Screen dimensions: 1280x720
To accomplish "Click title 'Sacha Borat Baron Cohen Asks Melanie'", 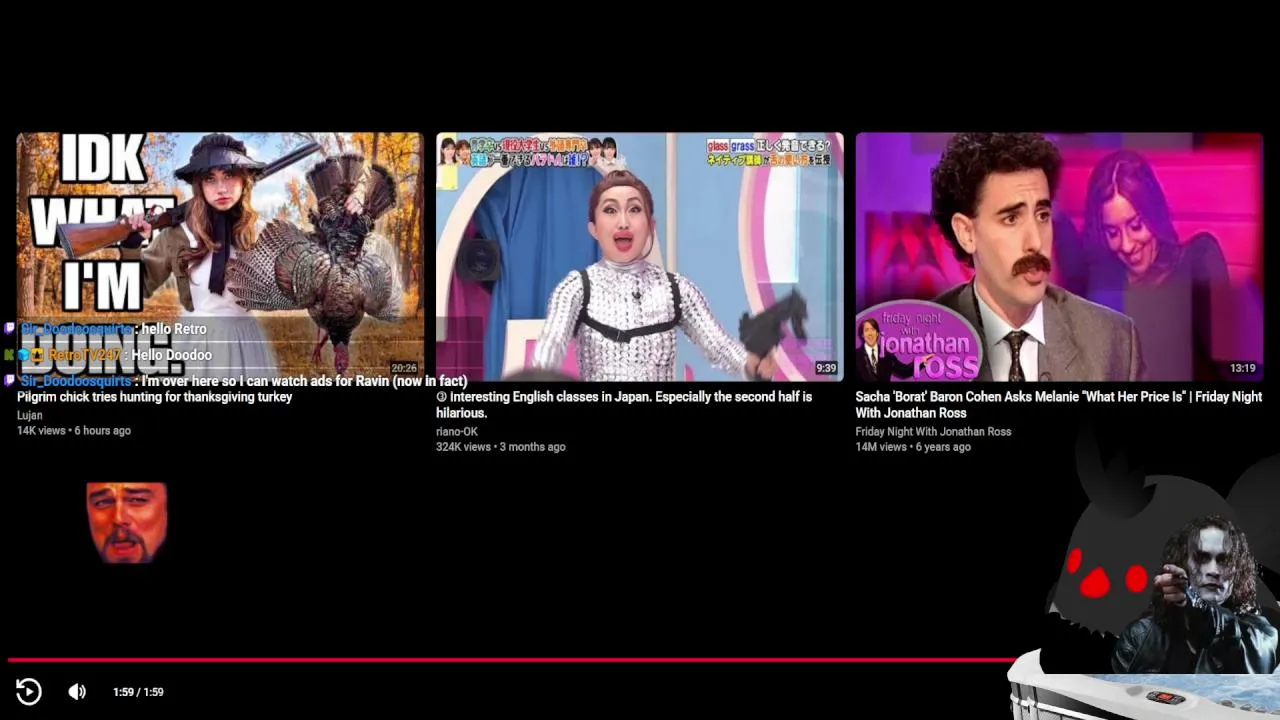I will (x=1059, y=405).
